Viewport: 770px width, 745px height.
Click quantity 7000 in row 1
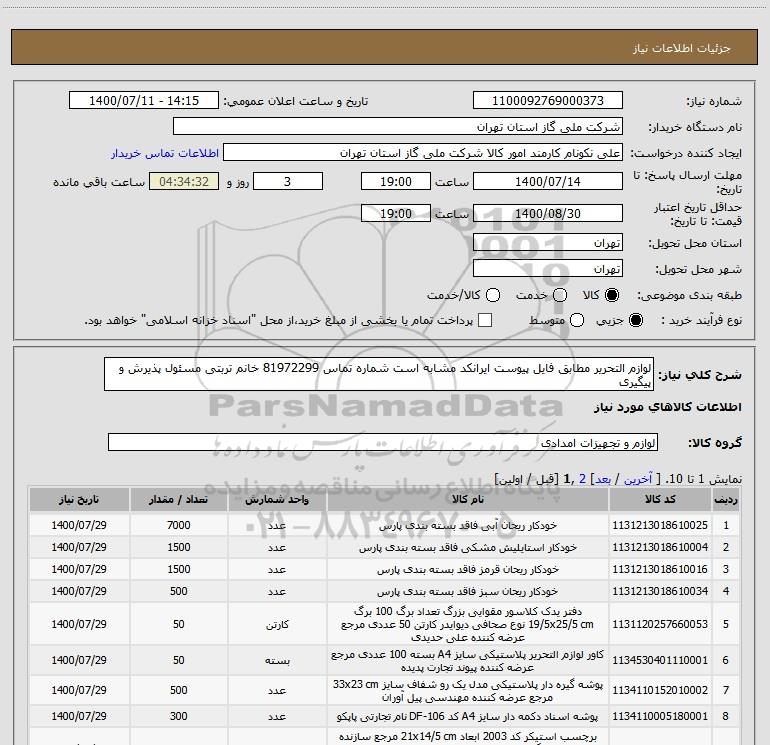click(179, 525)
